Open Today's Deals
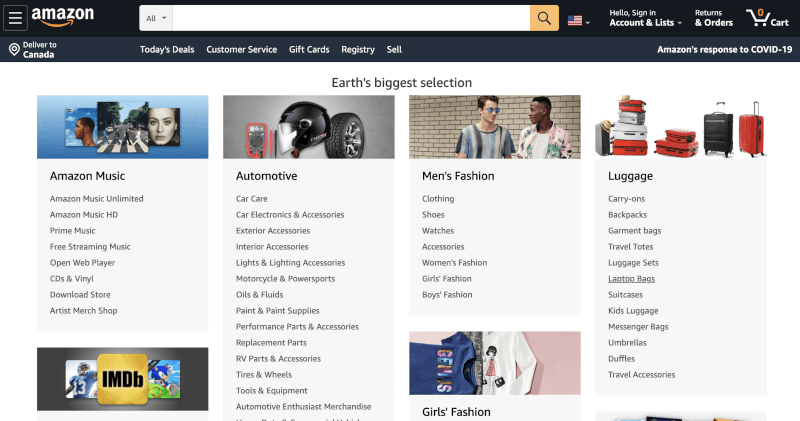The height and width of the screenshot is (421, 800). click(167, 49)
